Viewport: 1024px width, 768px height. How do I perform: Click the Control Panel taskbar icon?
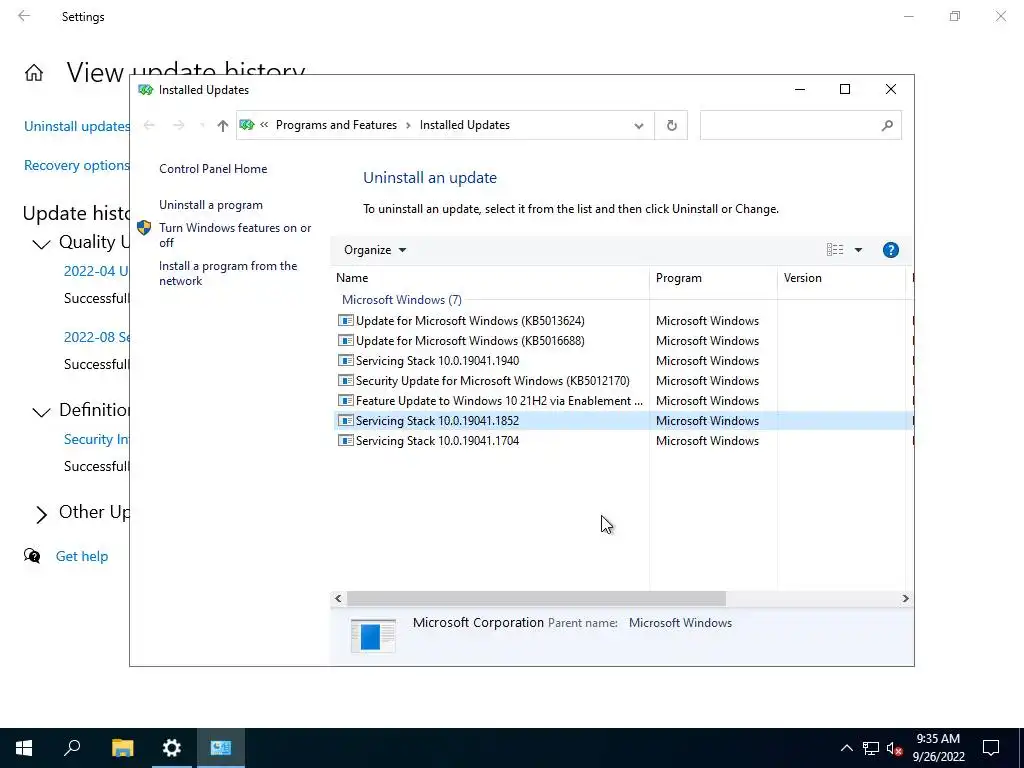click(221, 748)
